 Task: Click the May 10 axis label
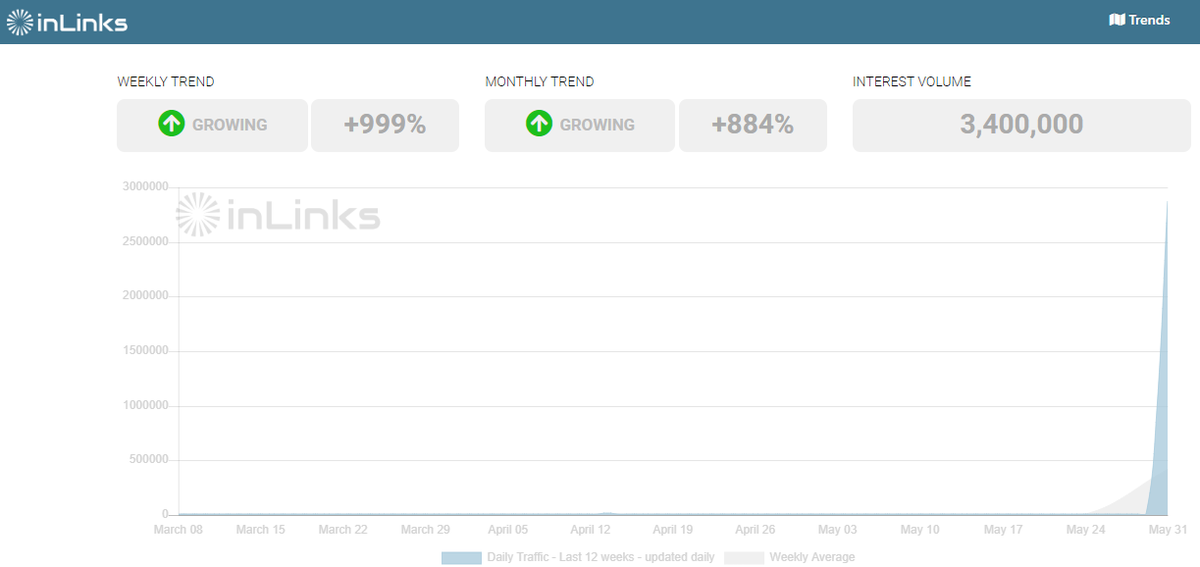[x=920, y=530]
